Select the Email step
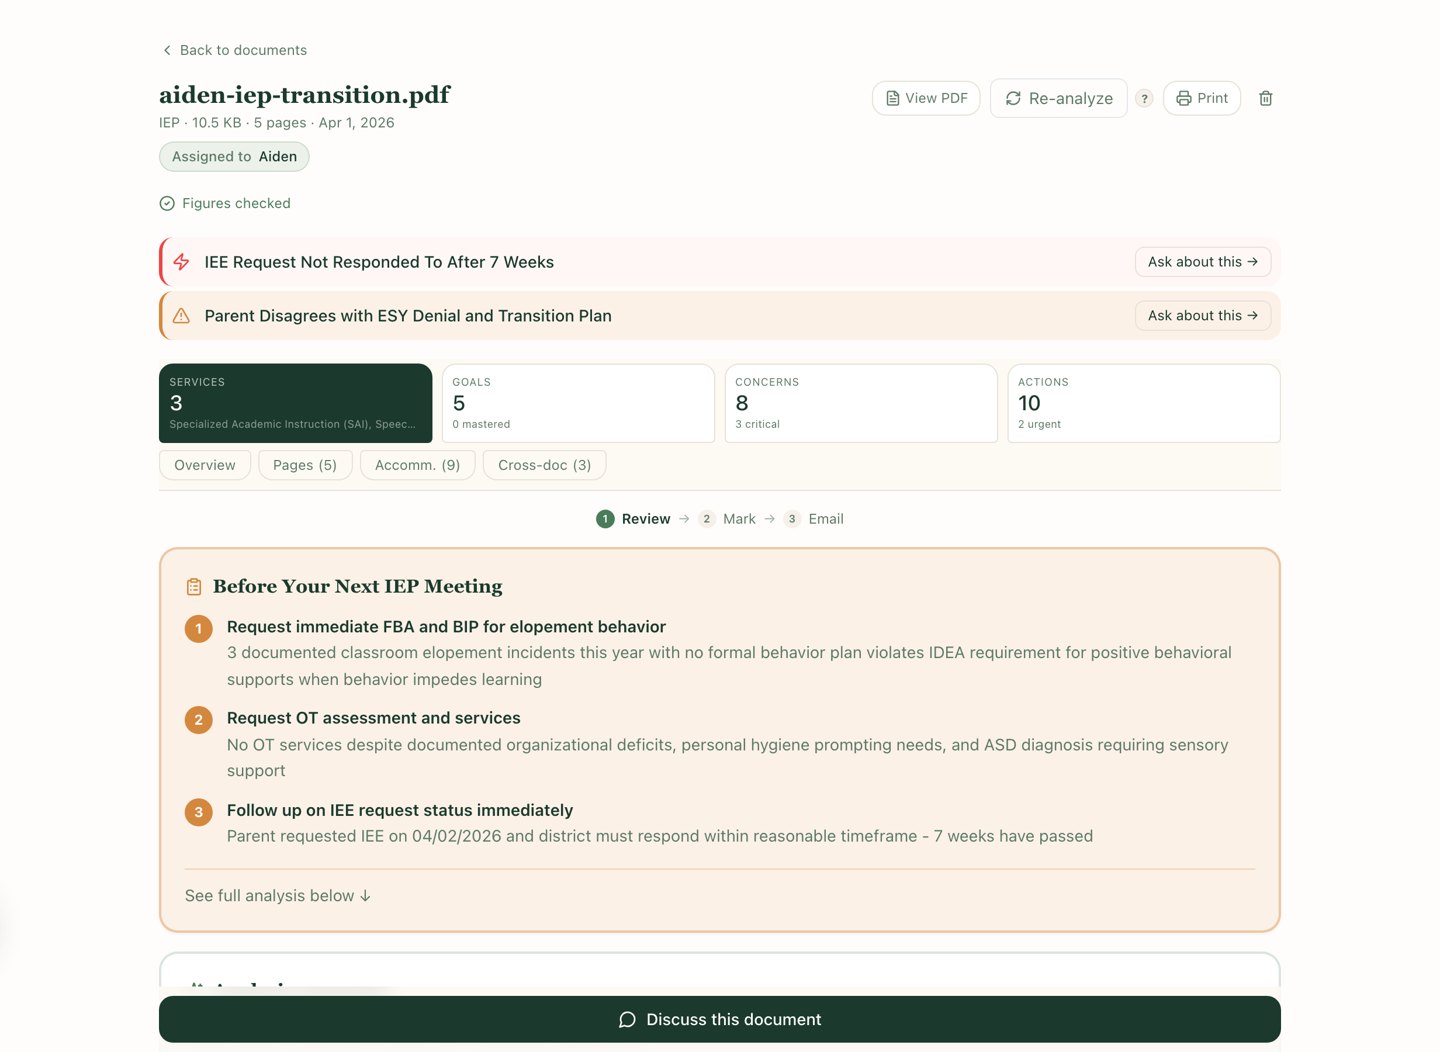Image resolution: width=1440 pixels, height=1052 pixels. (x=814, y=519)
